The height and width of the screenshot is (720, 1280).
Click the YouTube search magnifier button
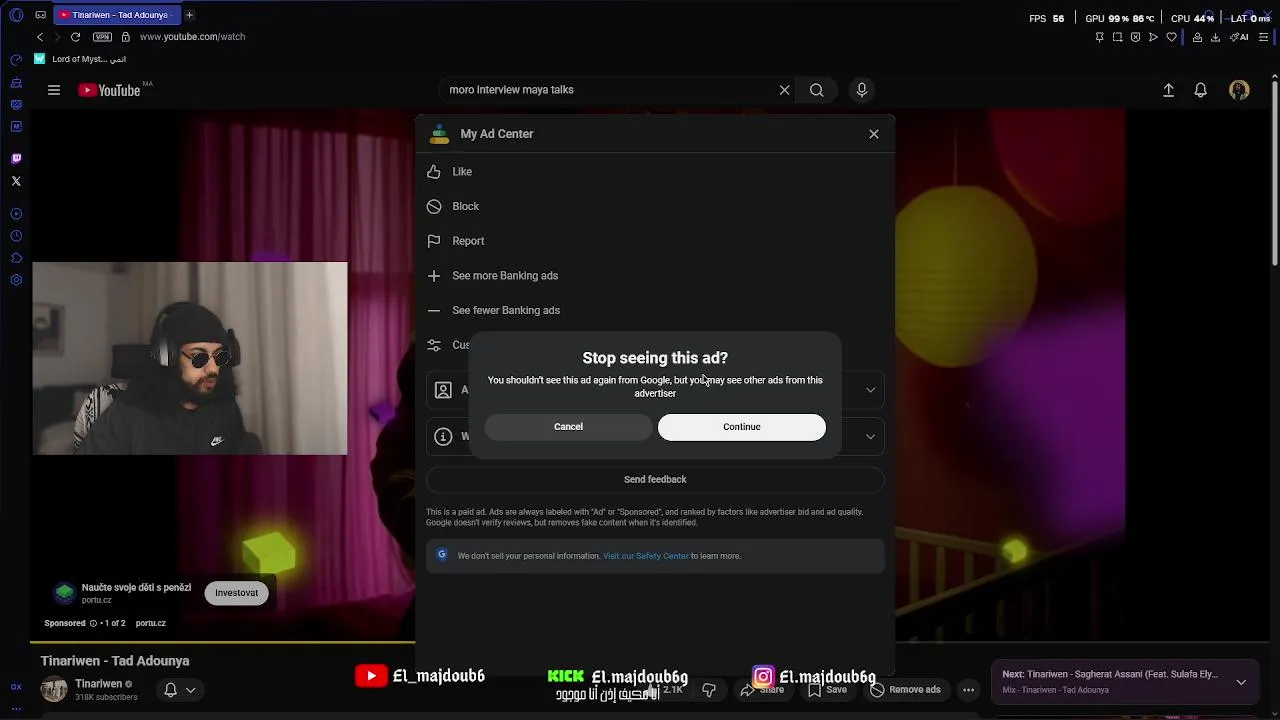(817, 90)
